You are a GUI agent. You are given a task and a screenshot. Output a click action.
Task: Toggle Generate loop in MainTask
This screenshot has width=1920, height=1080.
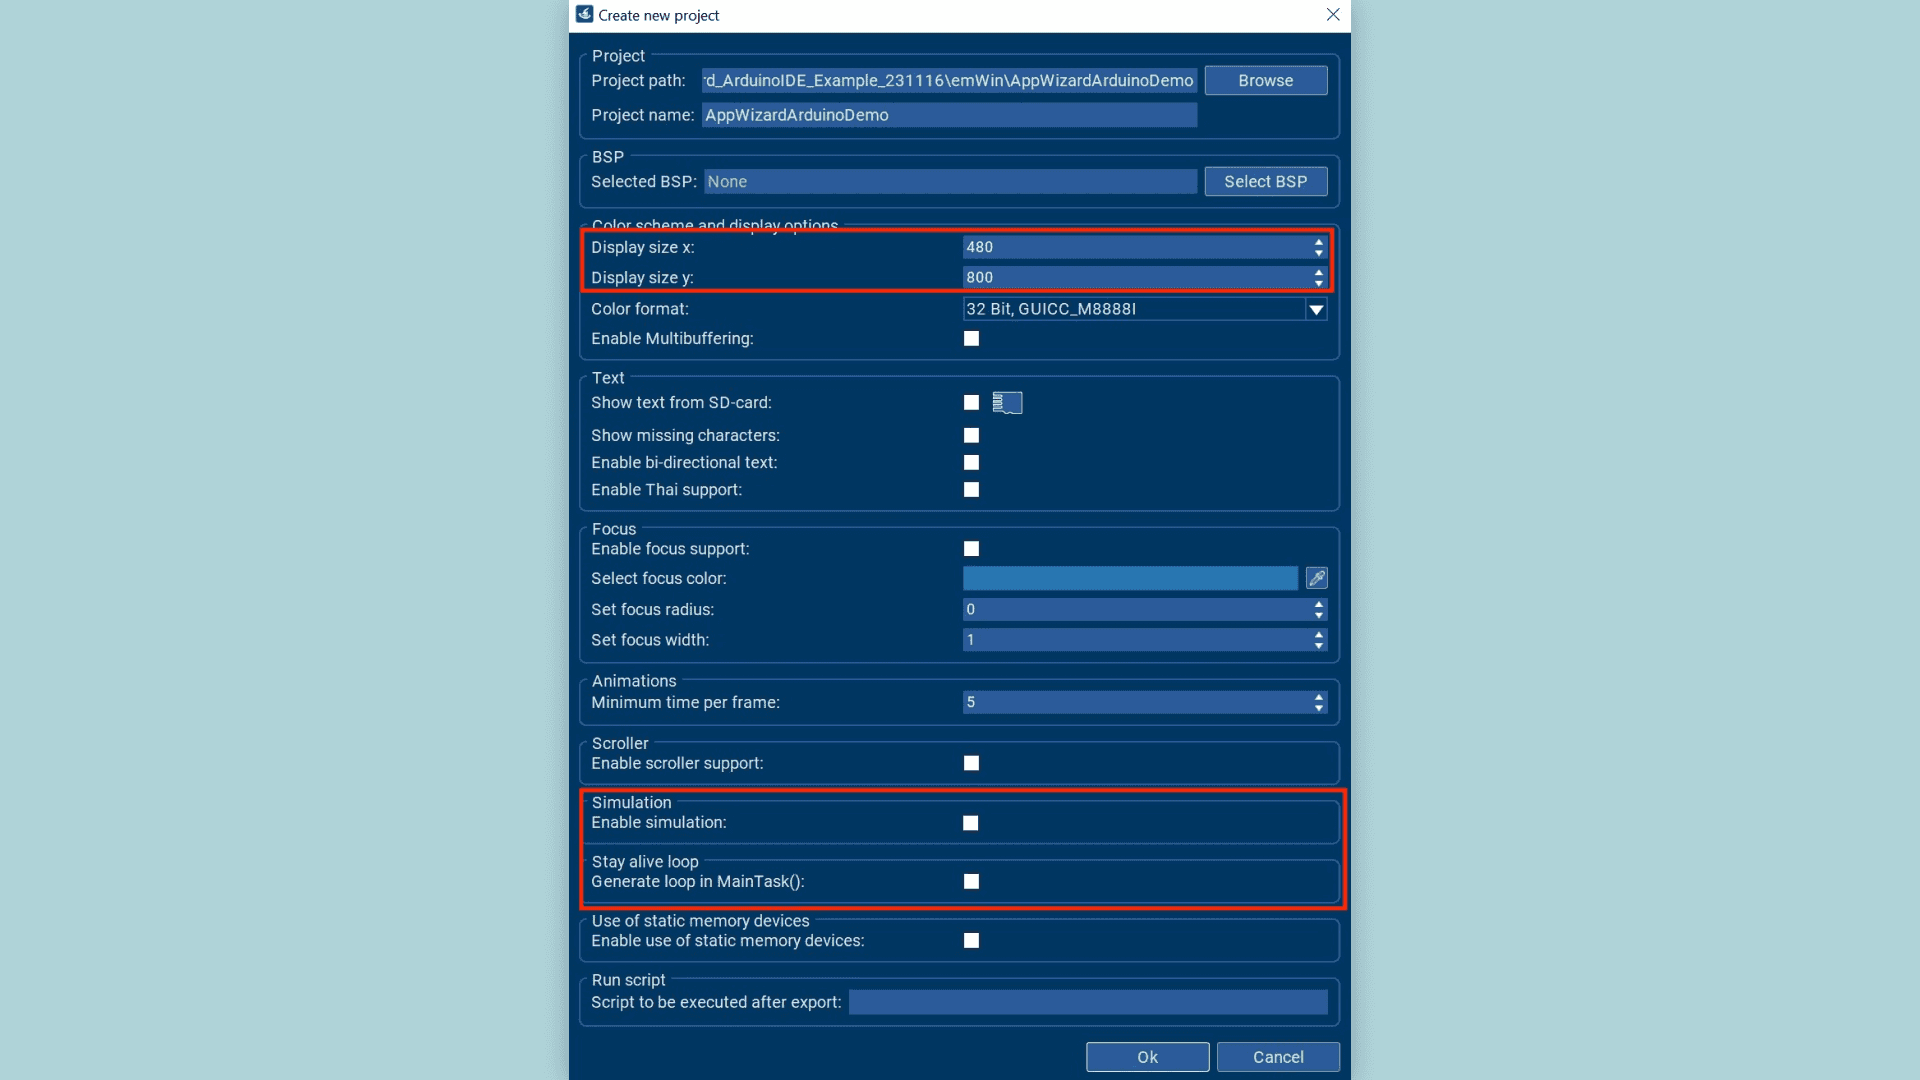971,881
